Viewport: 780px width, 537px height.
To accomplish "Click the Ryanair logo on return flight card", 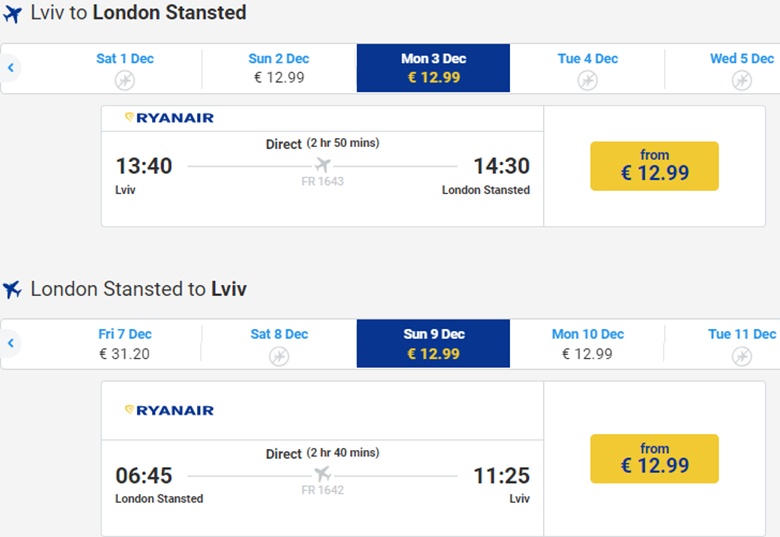I will click(169, 410).
